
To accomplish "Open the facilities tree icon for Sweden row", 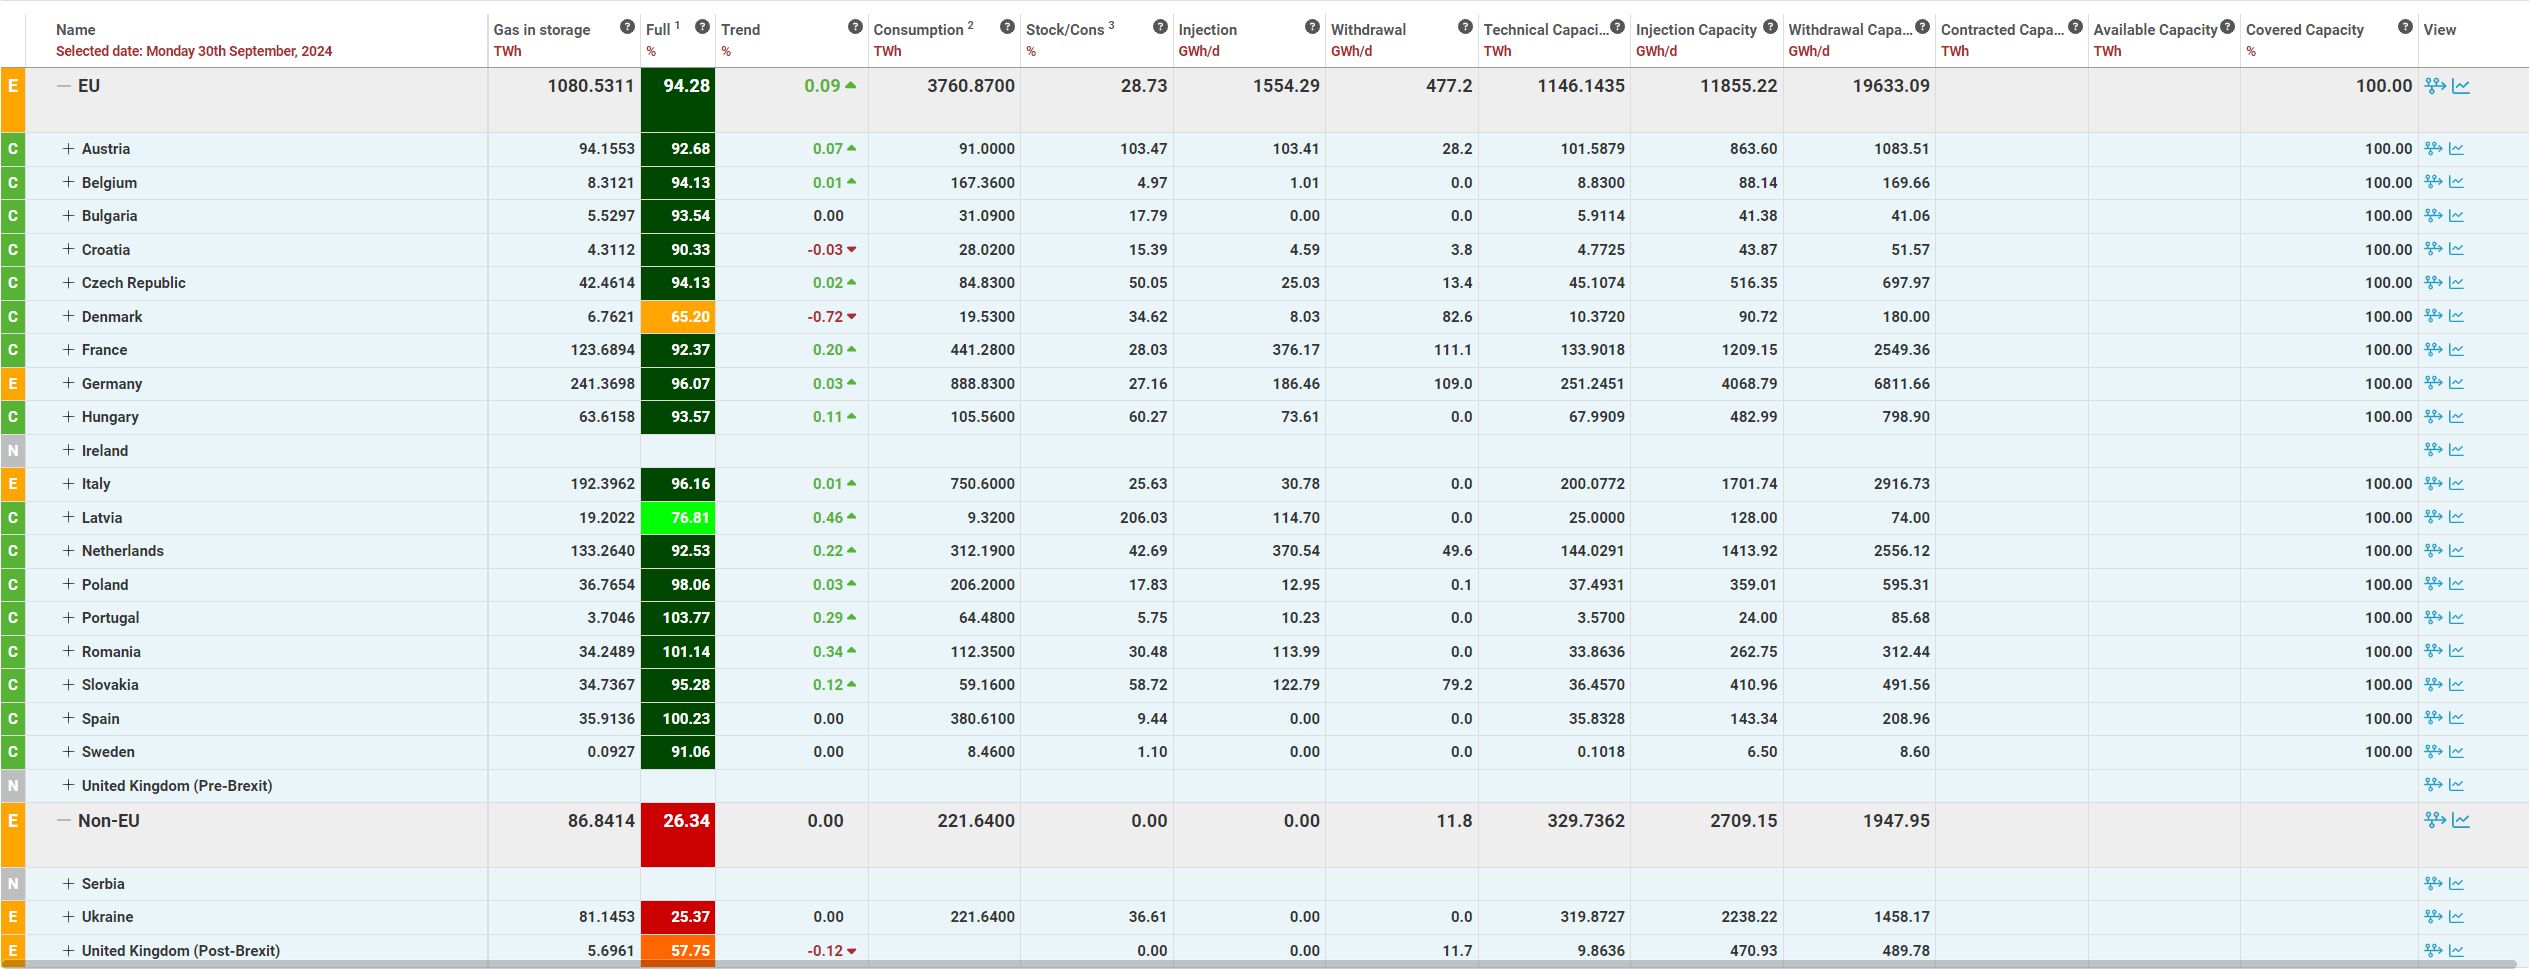I will (2434, 752).
